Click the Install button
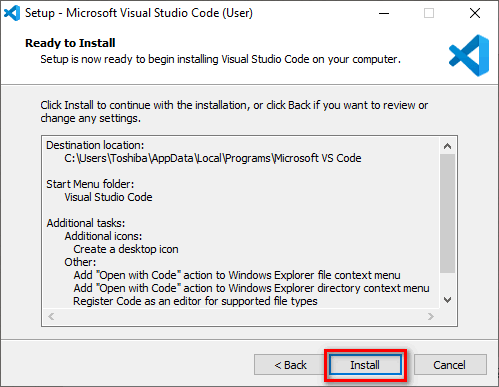 tap(365, 365)
